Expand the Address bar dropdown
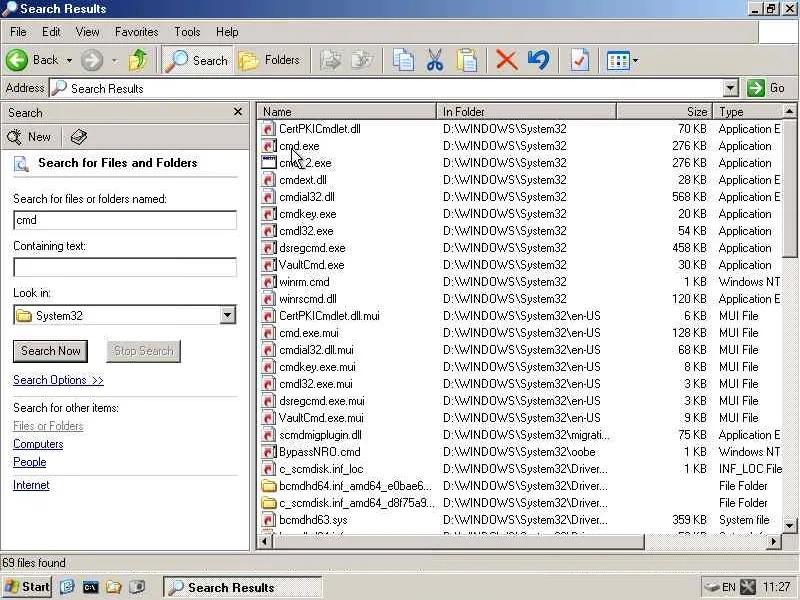Image resolution: width=800 pixels, height=600 pixels. 731,88
